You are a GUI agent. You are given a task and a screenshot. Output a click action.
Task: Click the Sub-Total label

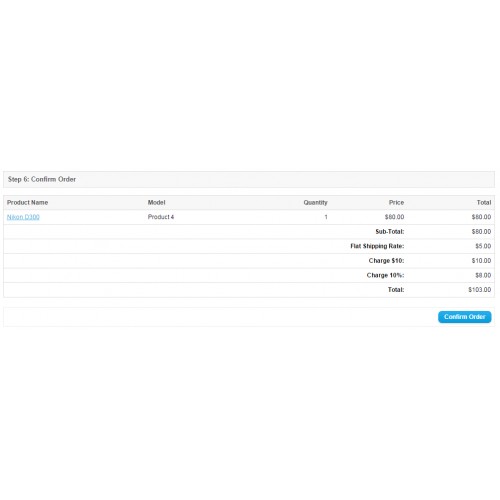click(x=390, y=231)
